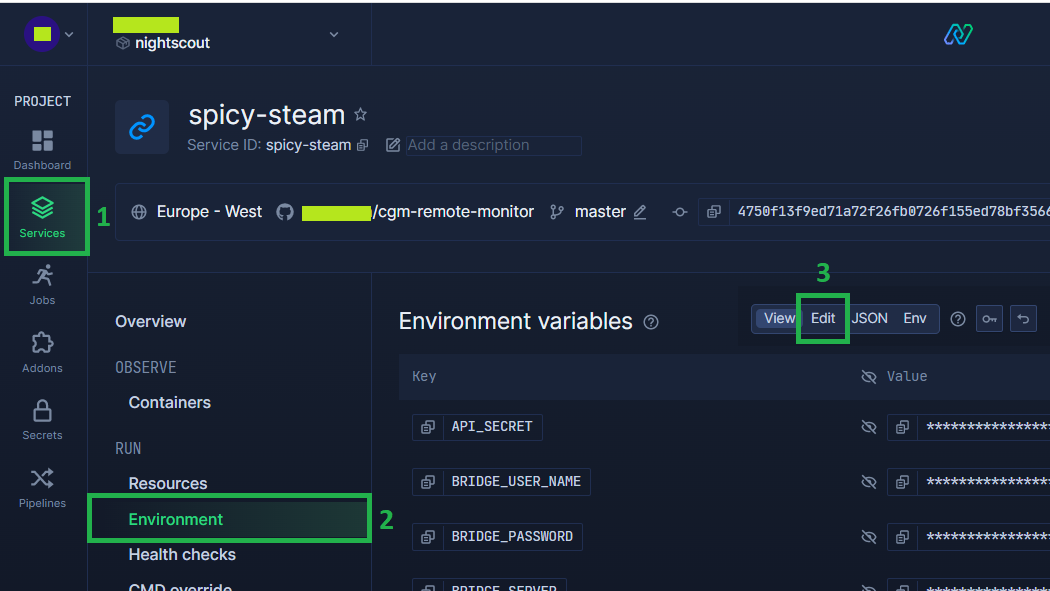
Task: Open the Secrets section
Action: pos(42,420)
